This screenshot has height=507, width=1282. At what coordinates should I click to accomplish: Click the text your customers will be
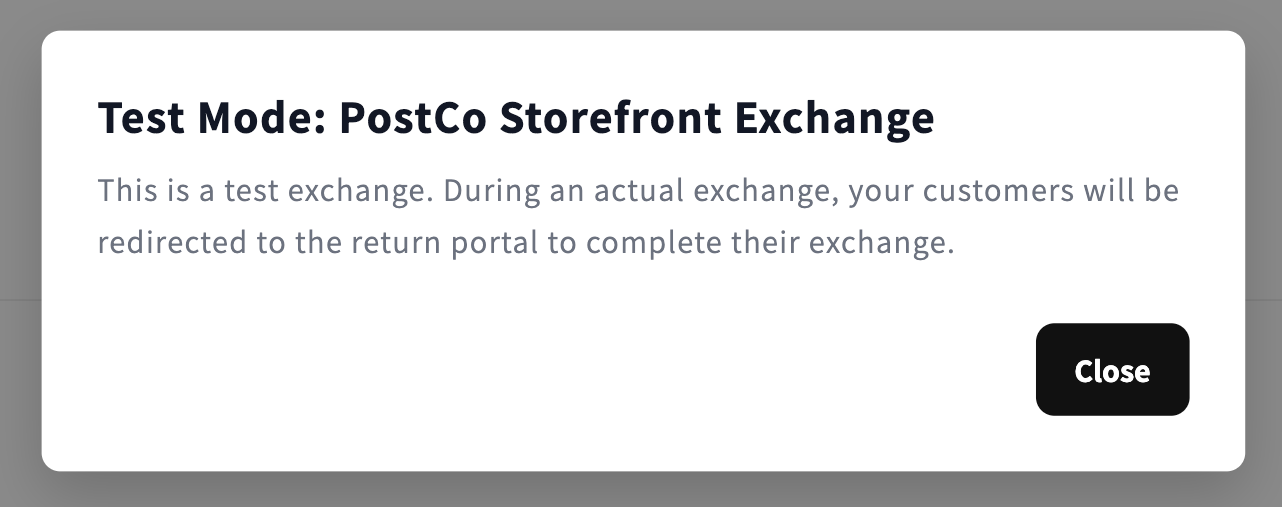tap(1014, 190)
